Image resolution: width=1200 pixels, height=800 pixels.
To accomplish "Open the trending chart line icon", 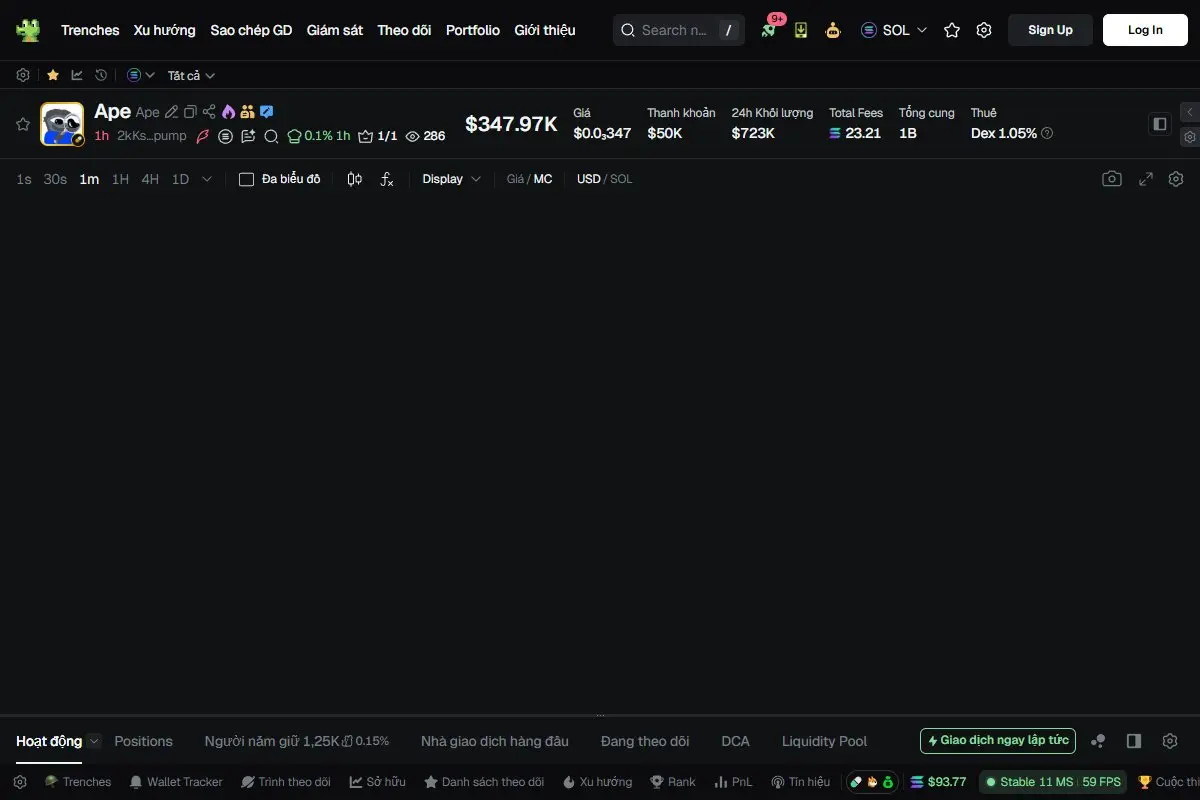I will [x=77, y=75].
